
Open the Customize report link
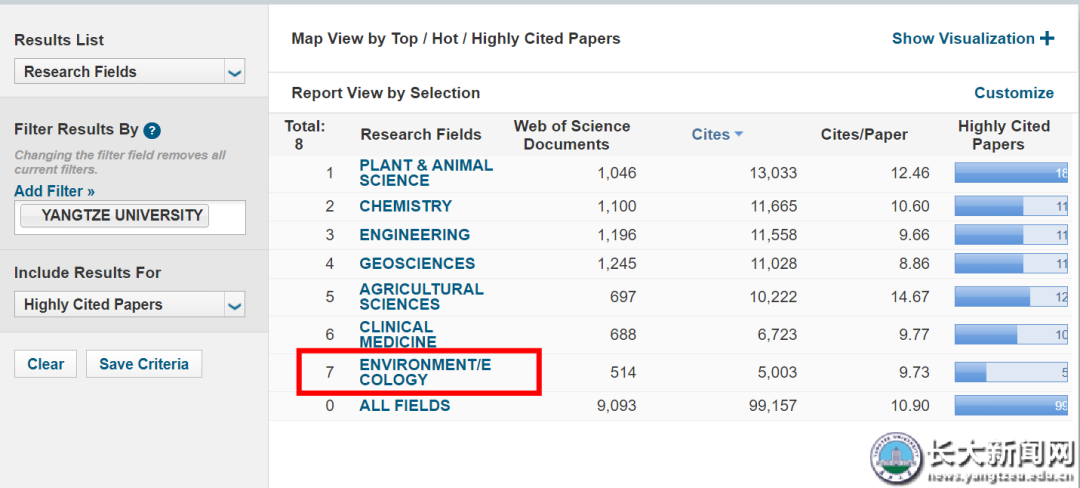[1013, 93]
